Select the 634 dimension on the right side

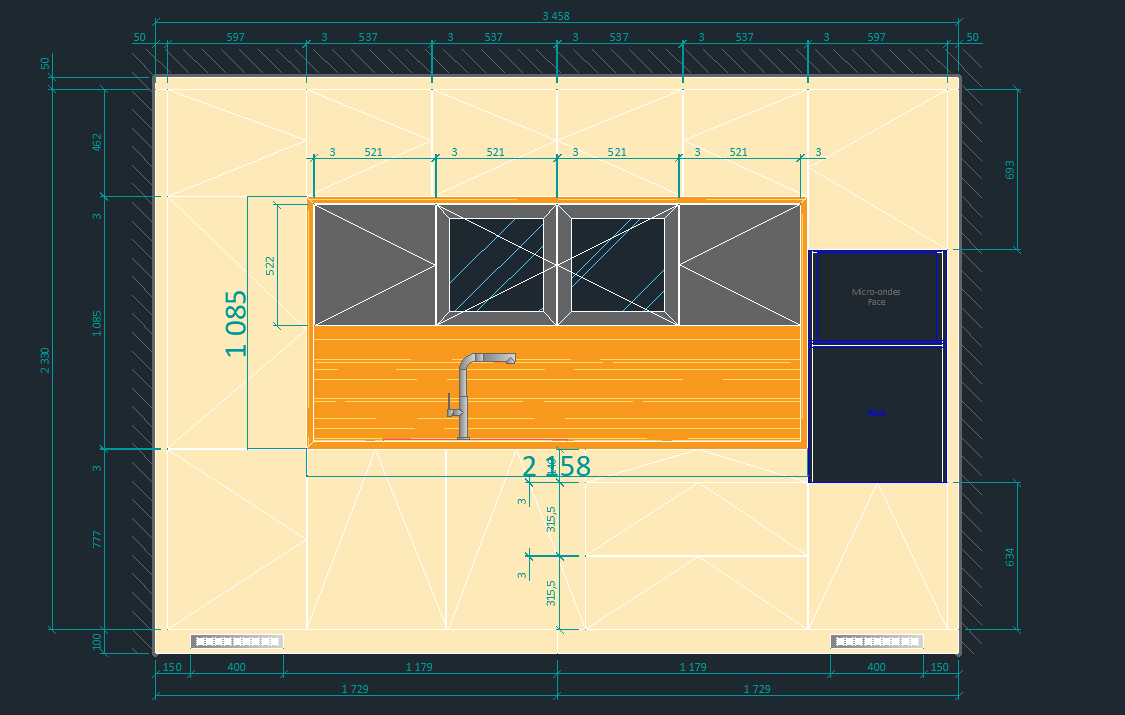tap(1009, 555)
